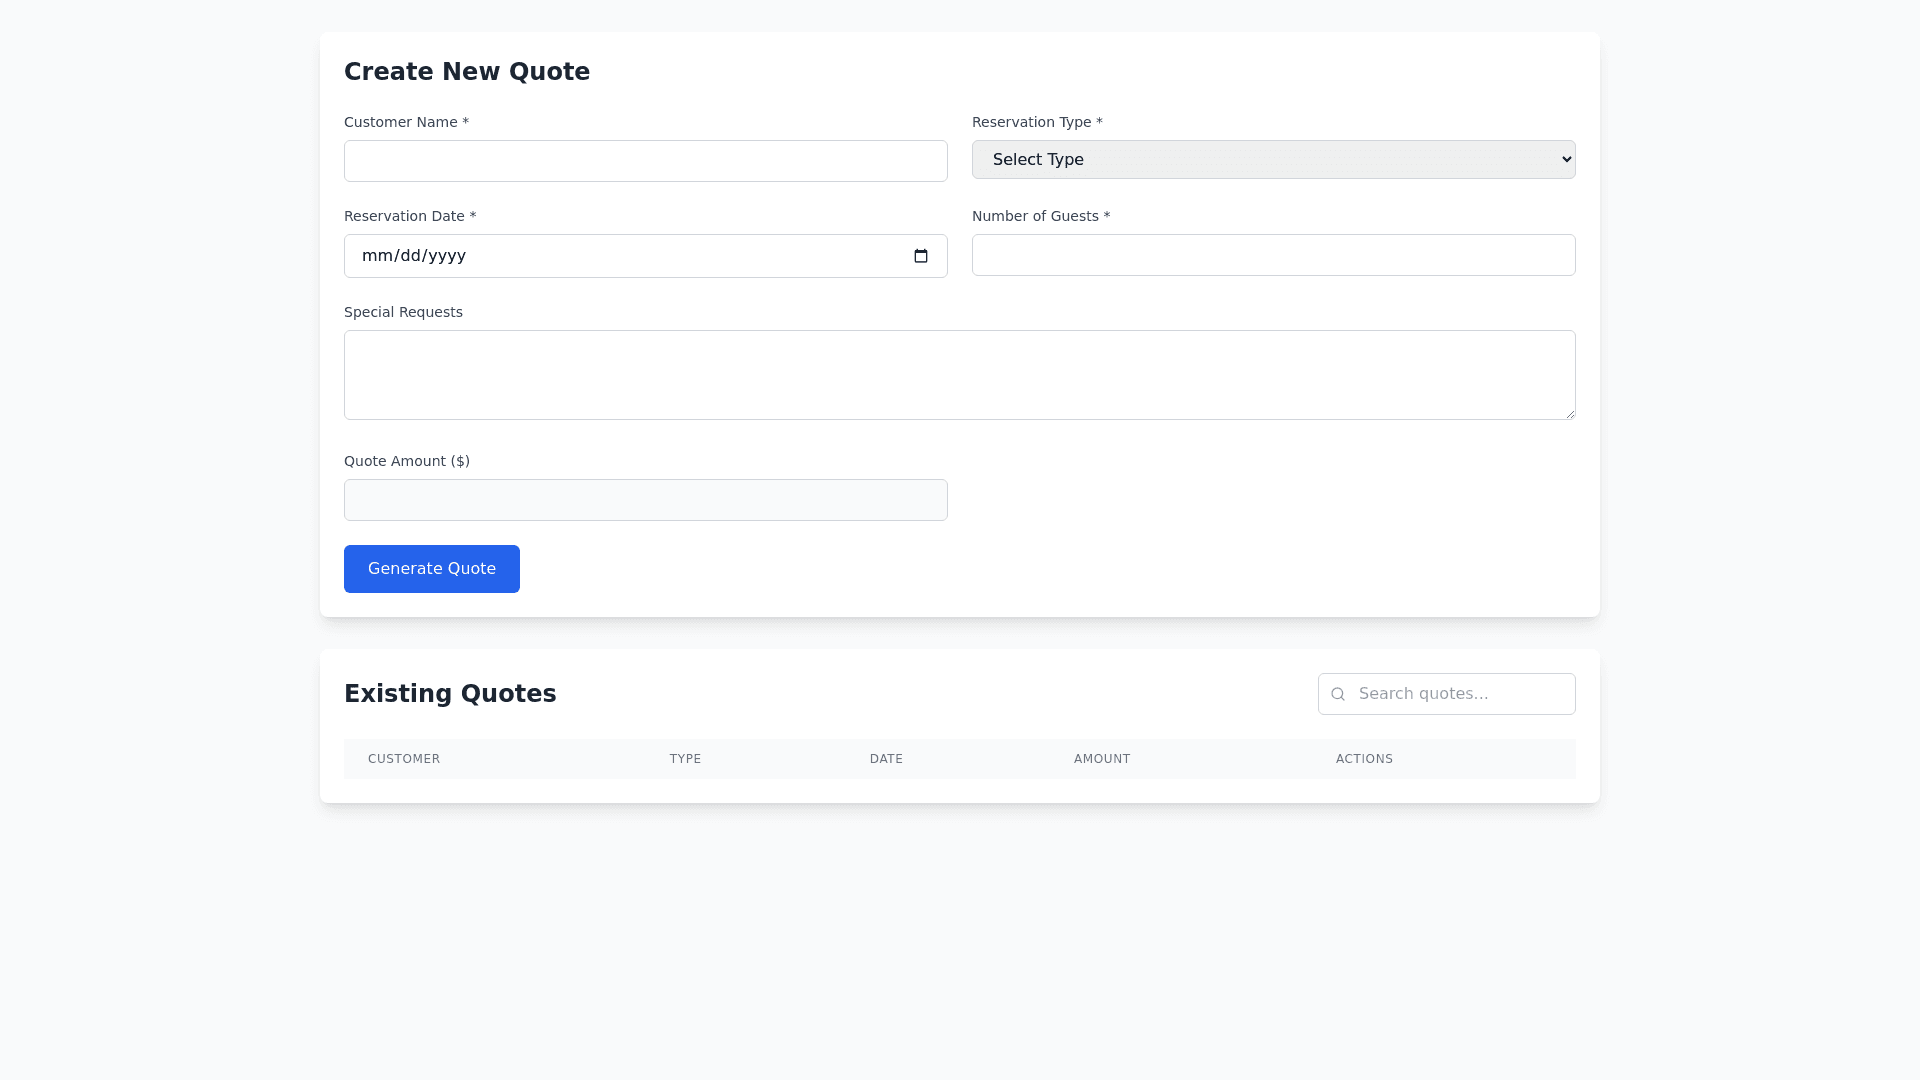Click the Search quotes box
The height and width of the screenshot is (1080, 1920).
(1460, 694)
